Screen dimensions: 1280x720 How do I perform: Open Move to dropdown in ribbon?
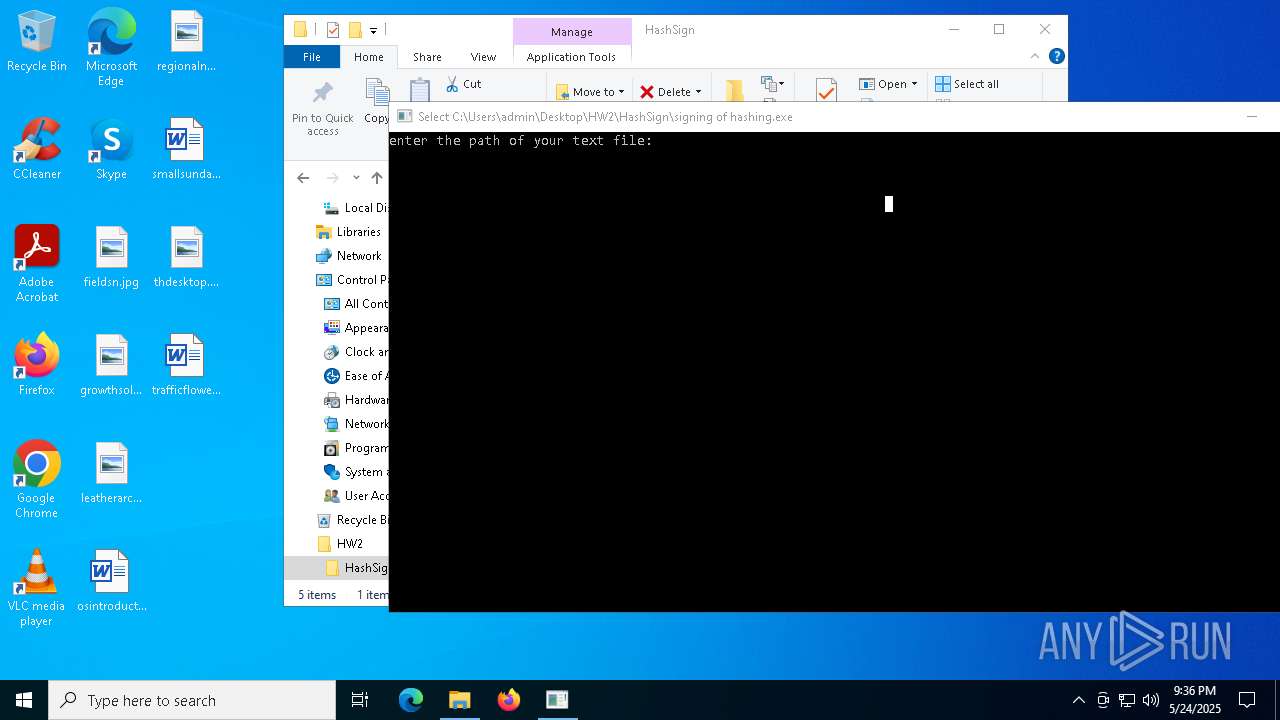pyautogui.click(x=590, y=91)
